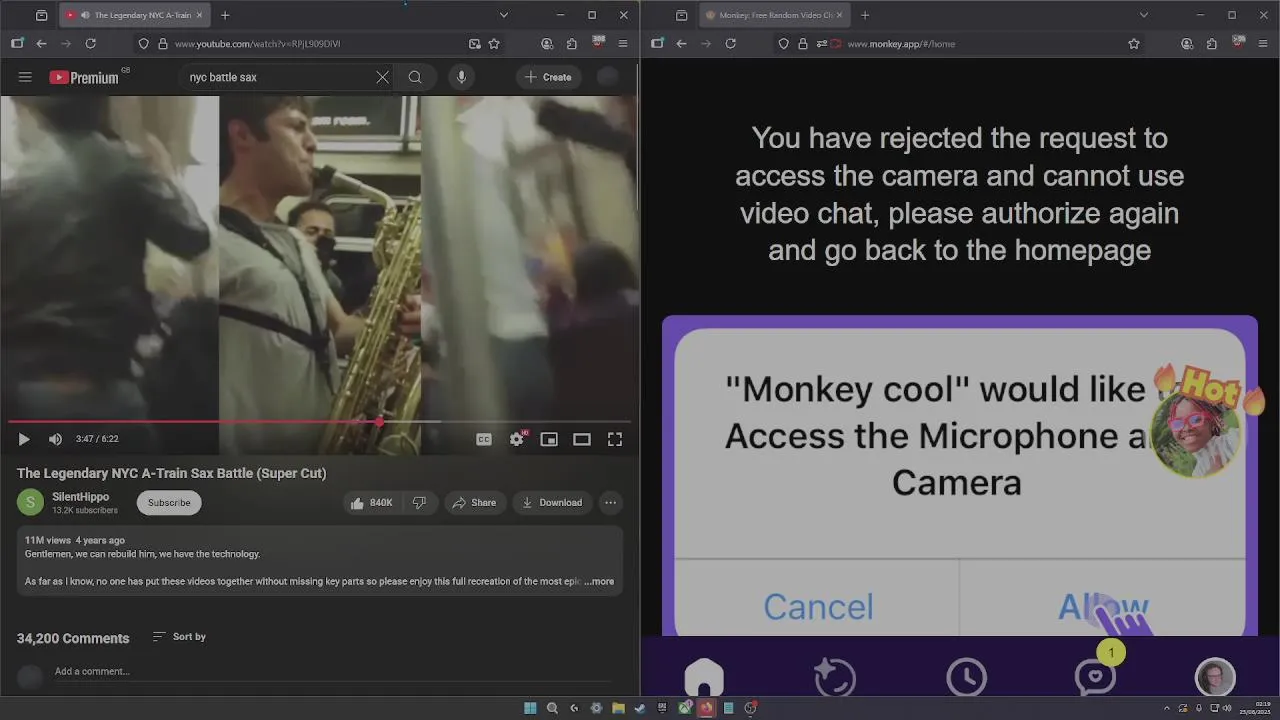List all tabs in Monkey window

click(1143, 15)
